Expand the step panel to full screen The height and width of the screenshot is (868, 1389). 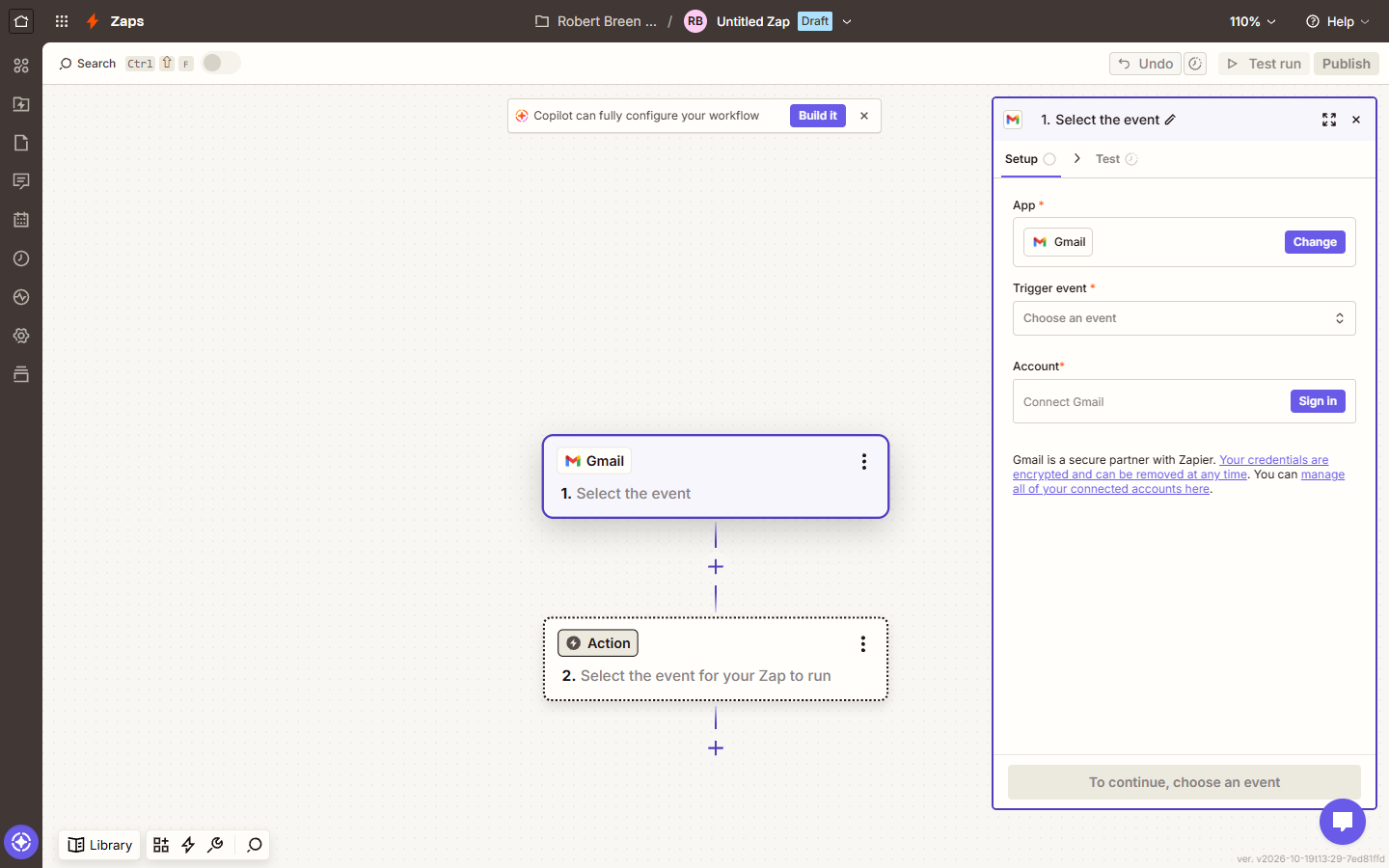pyautogui.click(x=1329, y=120)
